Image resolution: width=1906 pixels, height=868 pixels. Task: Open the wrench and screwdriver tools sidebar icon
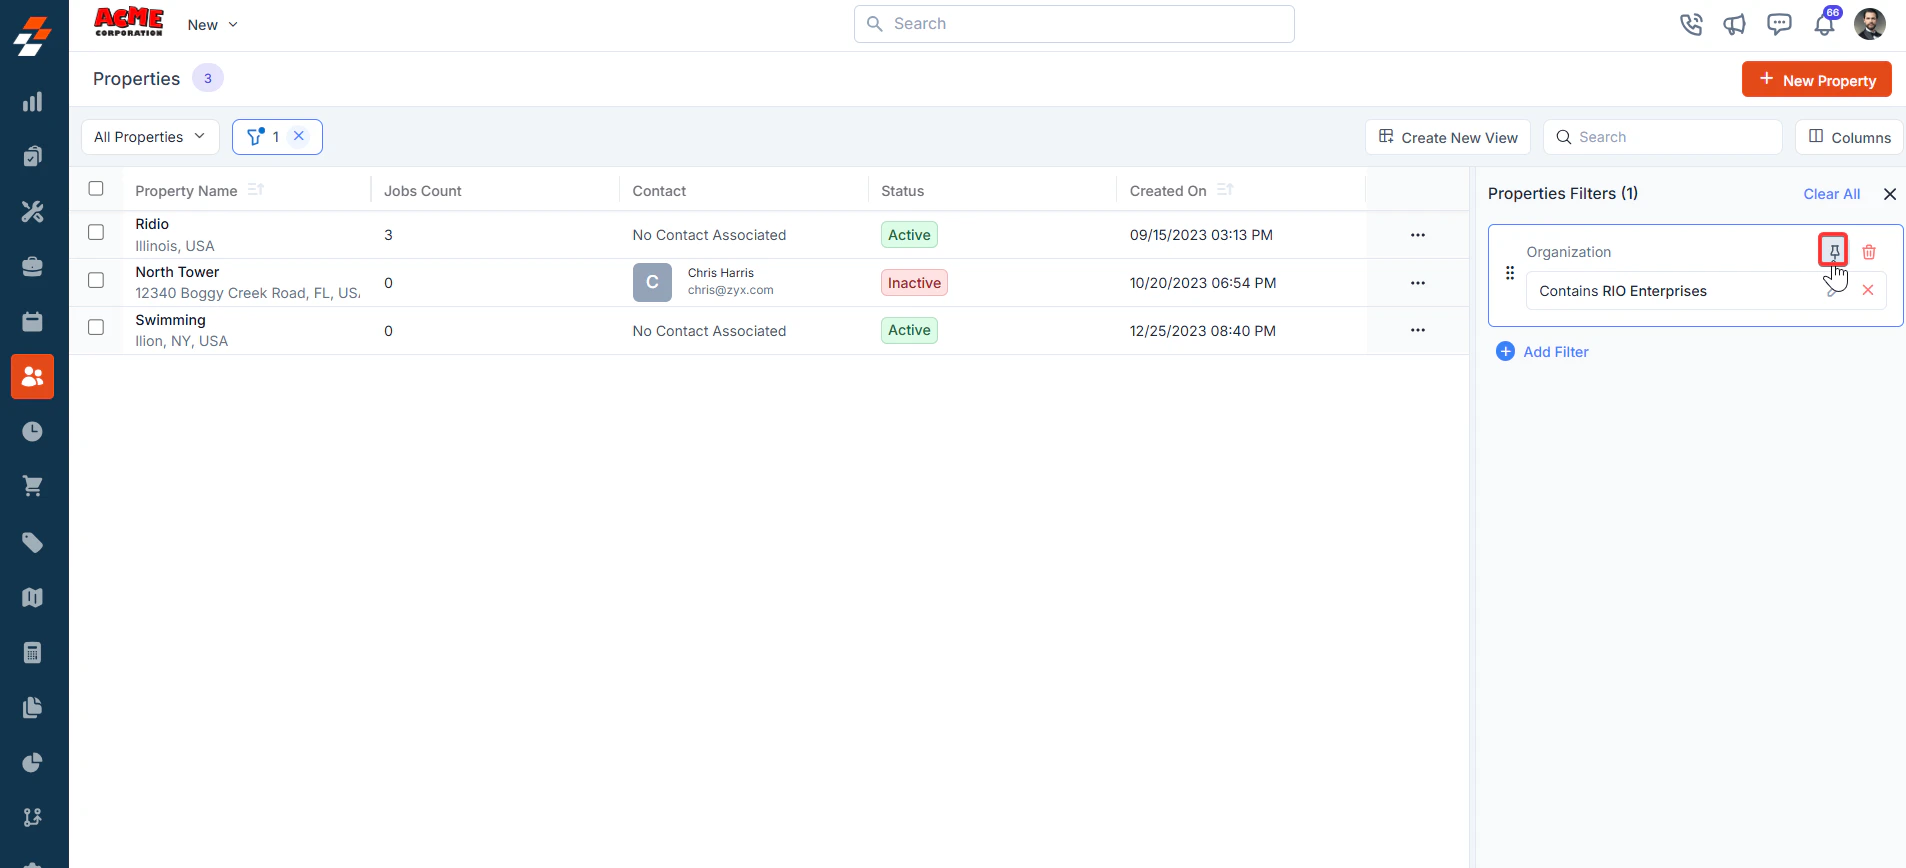[32, 211]
